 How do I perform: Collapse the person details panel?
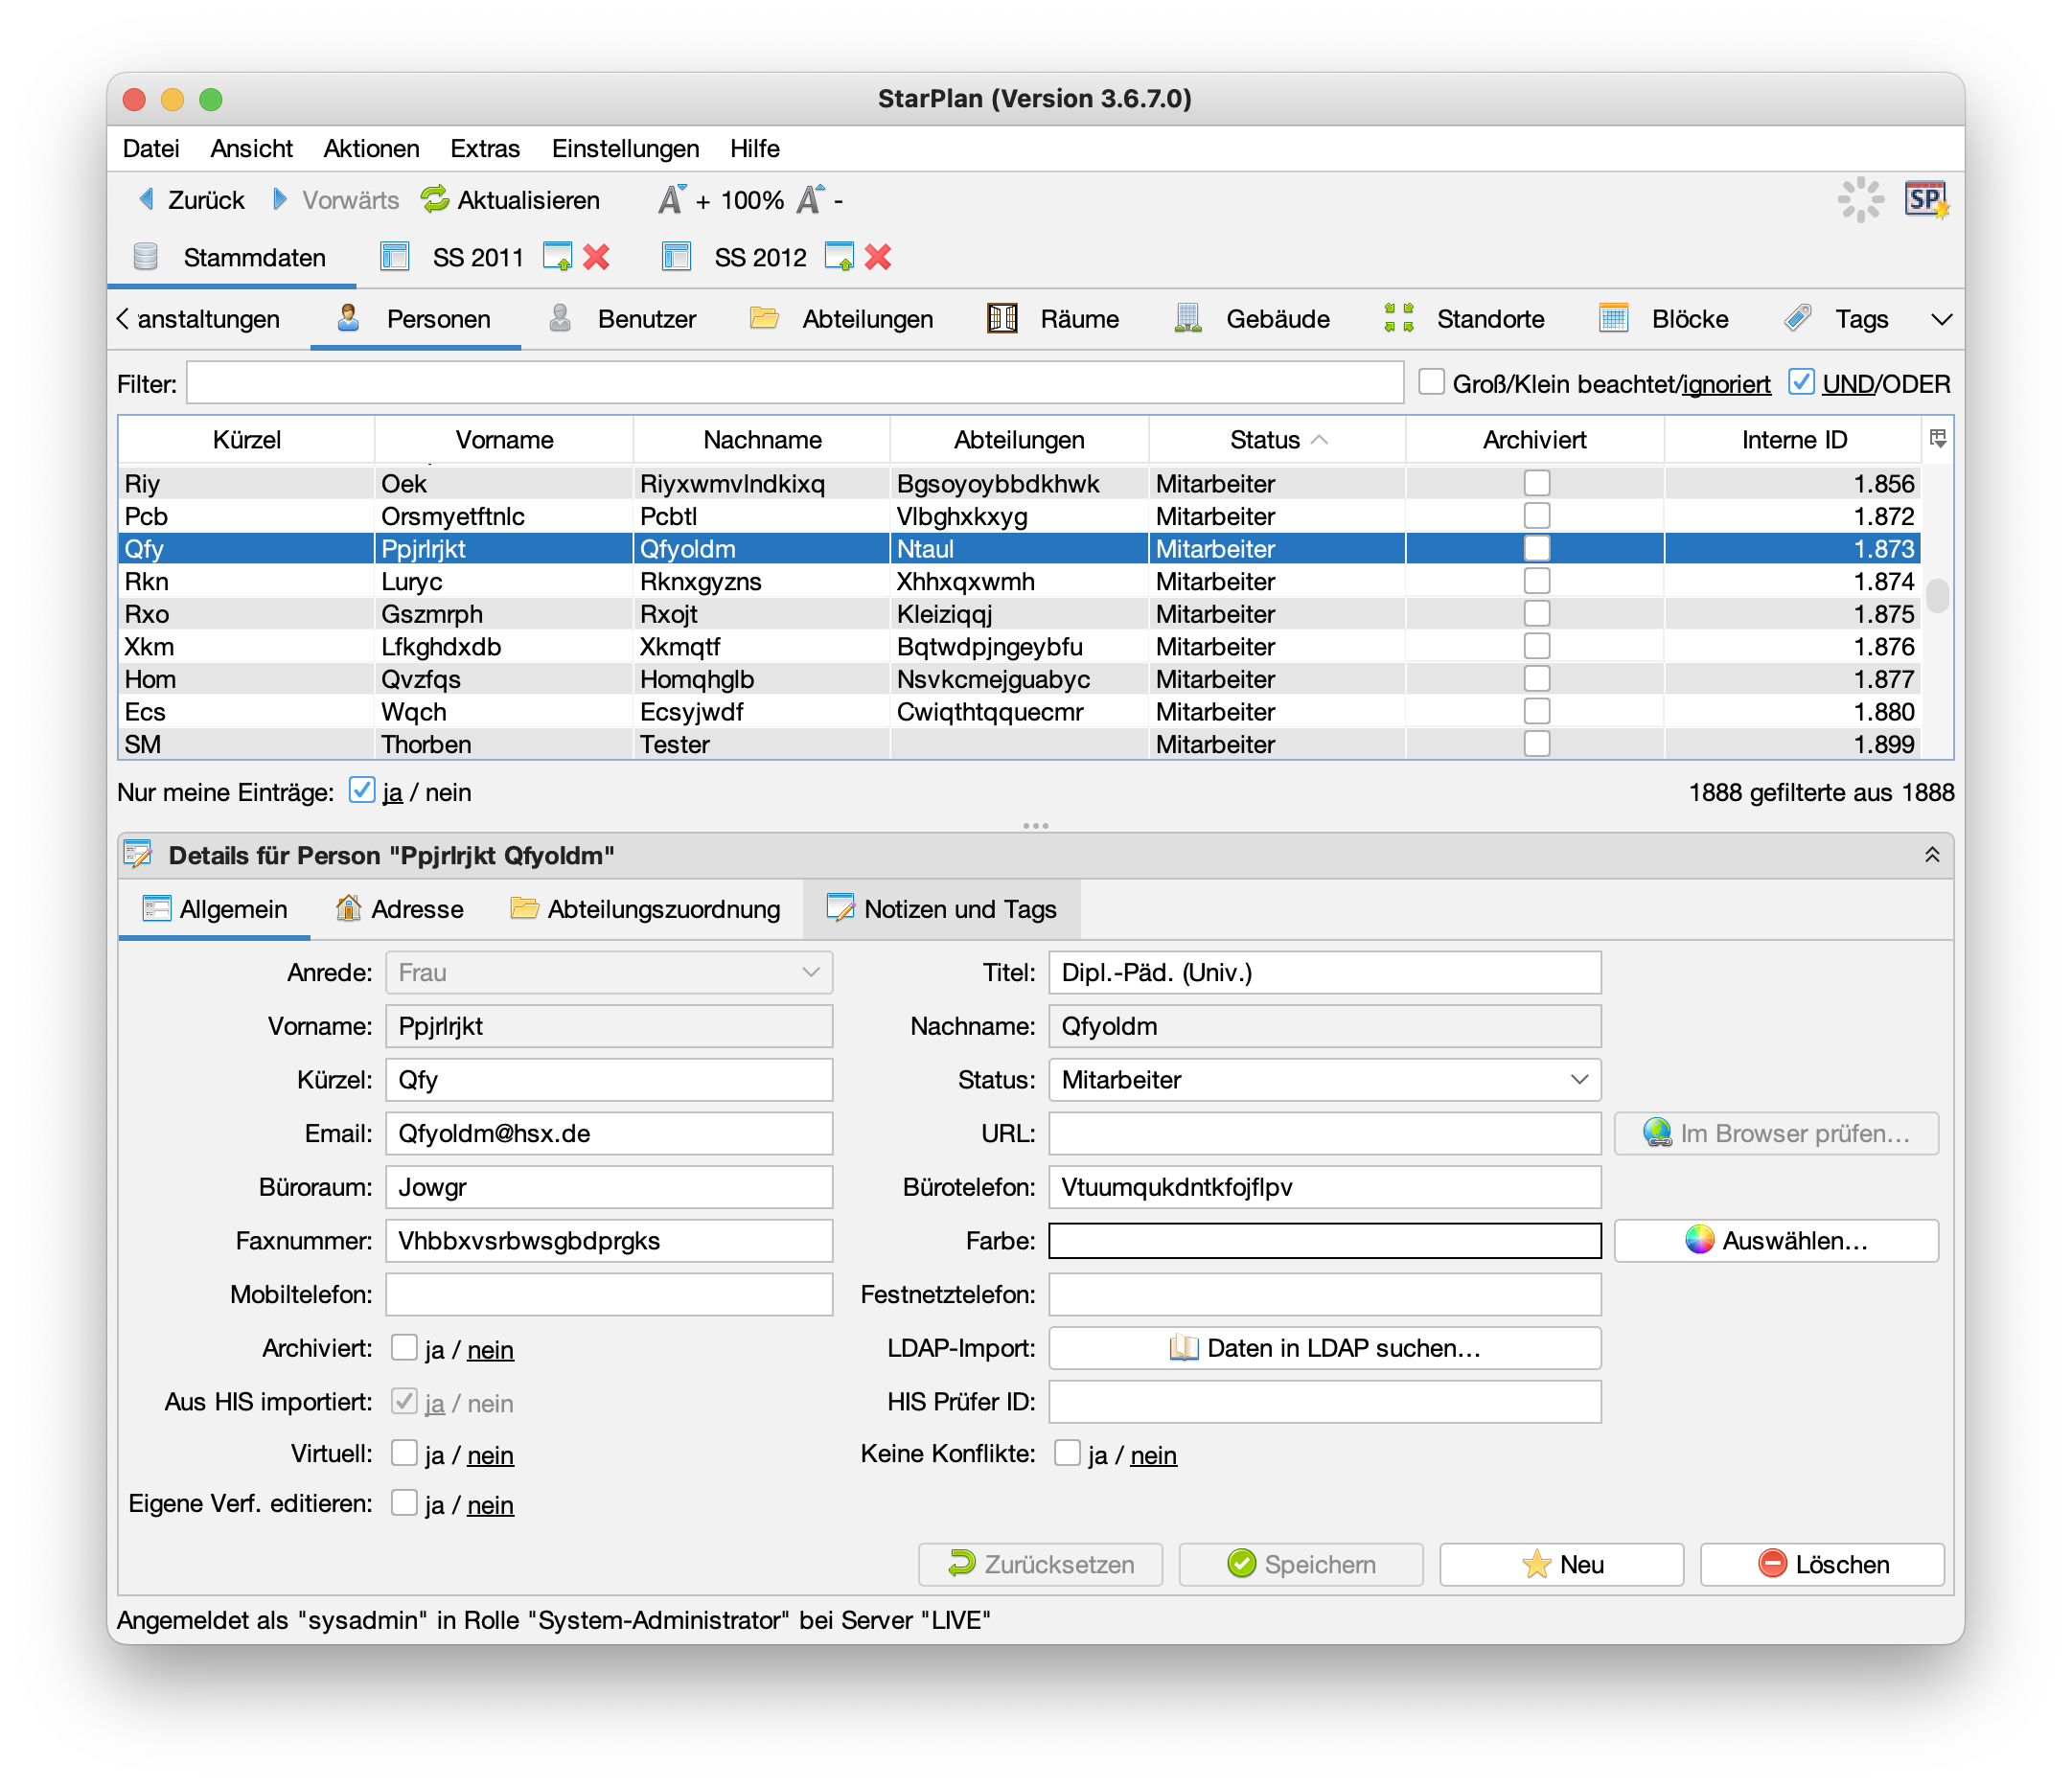(1932, 855)
